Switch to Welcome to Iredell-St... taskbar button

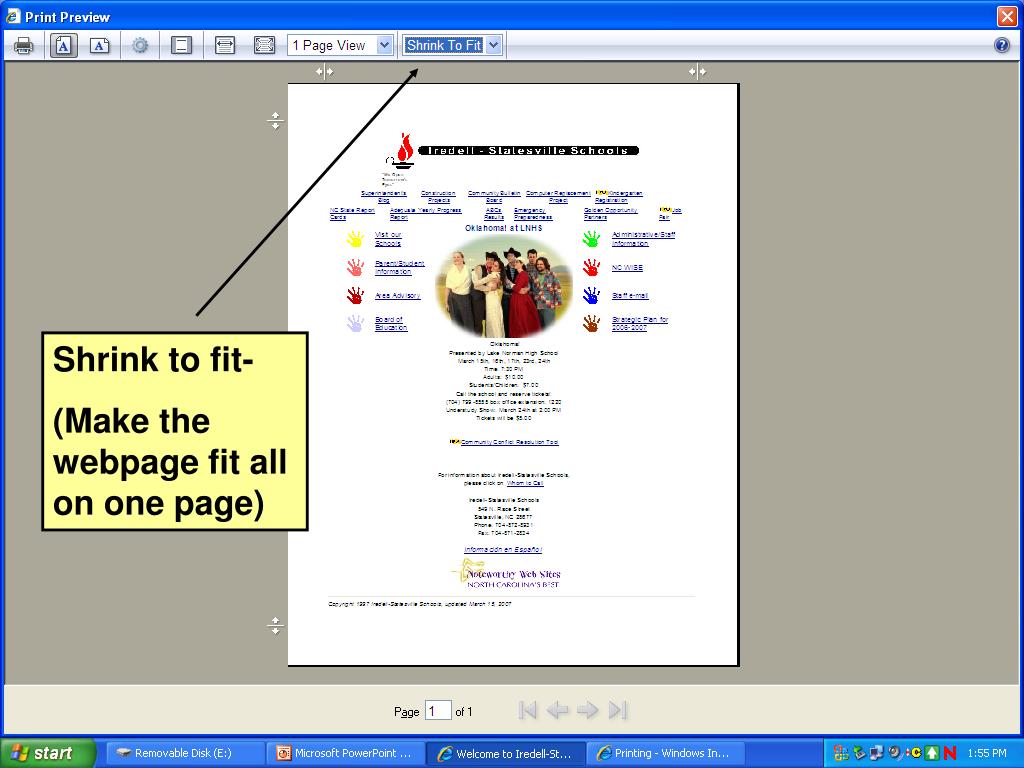click(505, 753)
